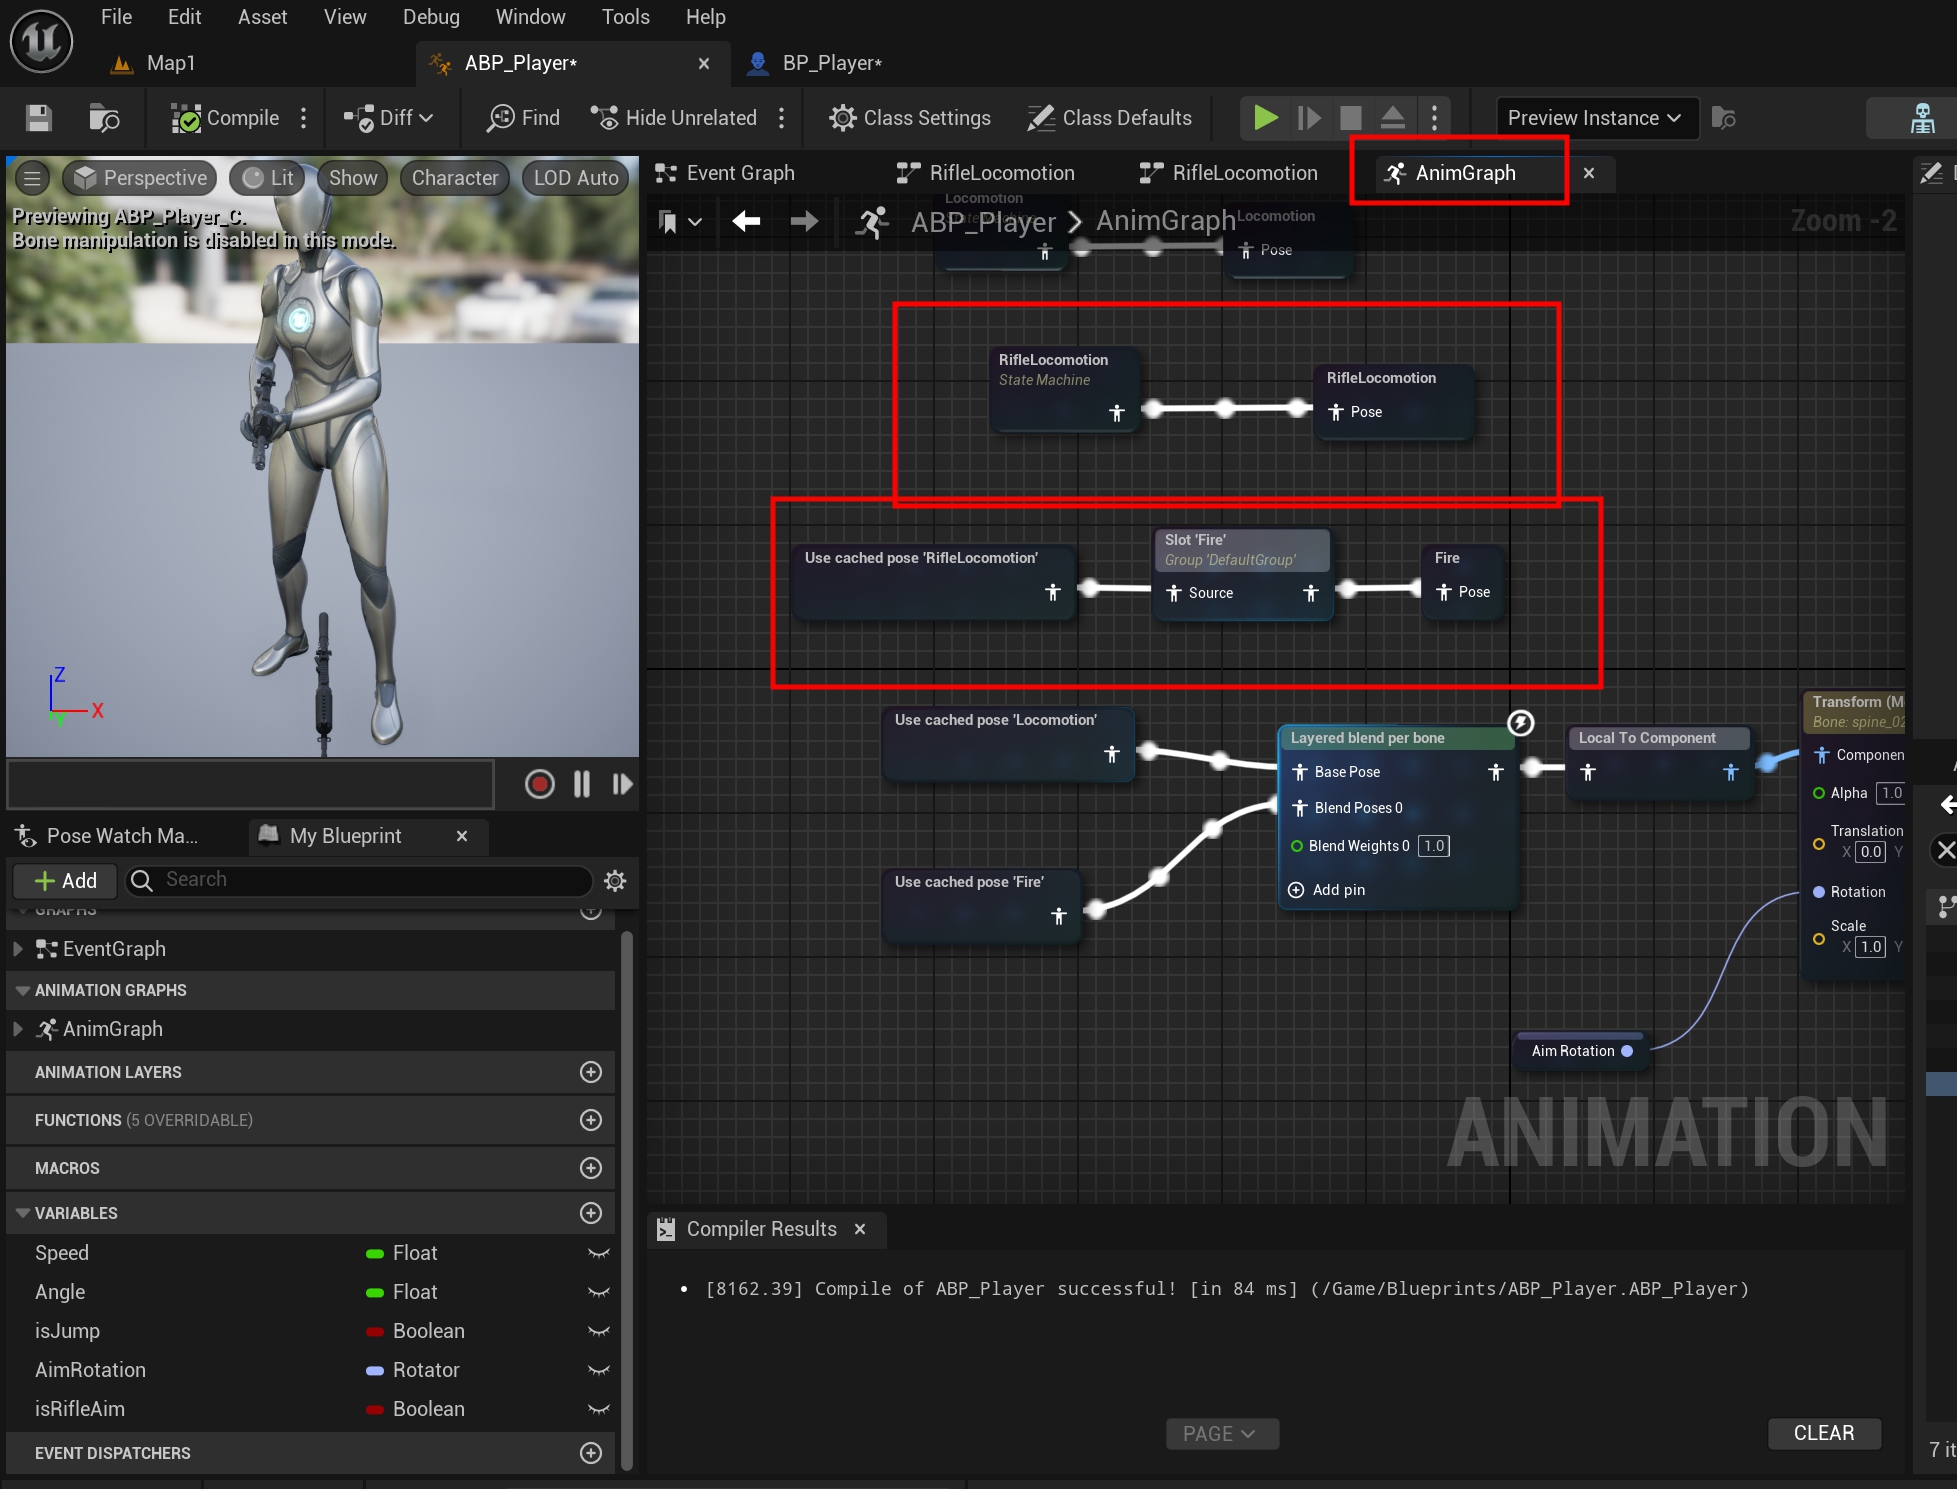Add a new Variable with plus icon
This screenshot has width=1957, height=1489.
tap(591, 1213)
